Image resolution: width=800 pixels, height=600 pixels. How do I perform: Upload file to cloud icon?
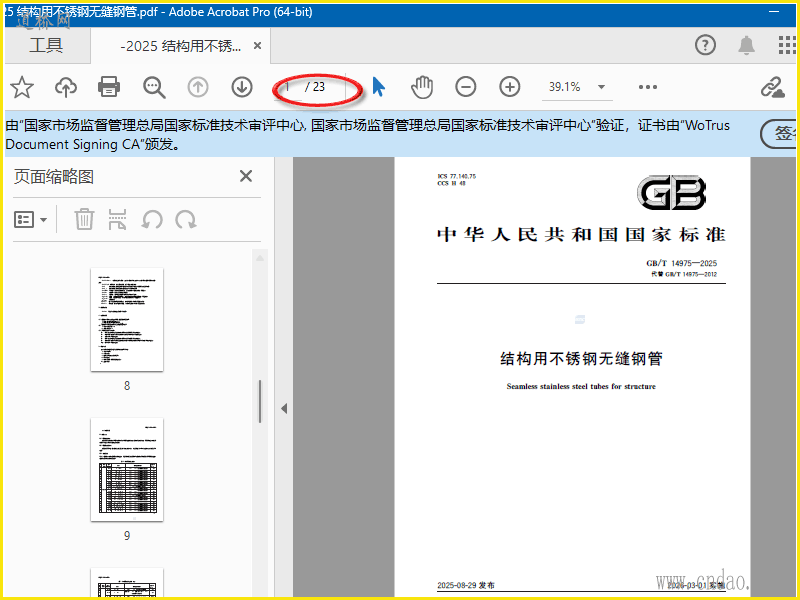click(66, 87)
